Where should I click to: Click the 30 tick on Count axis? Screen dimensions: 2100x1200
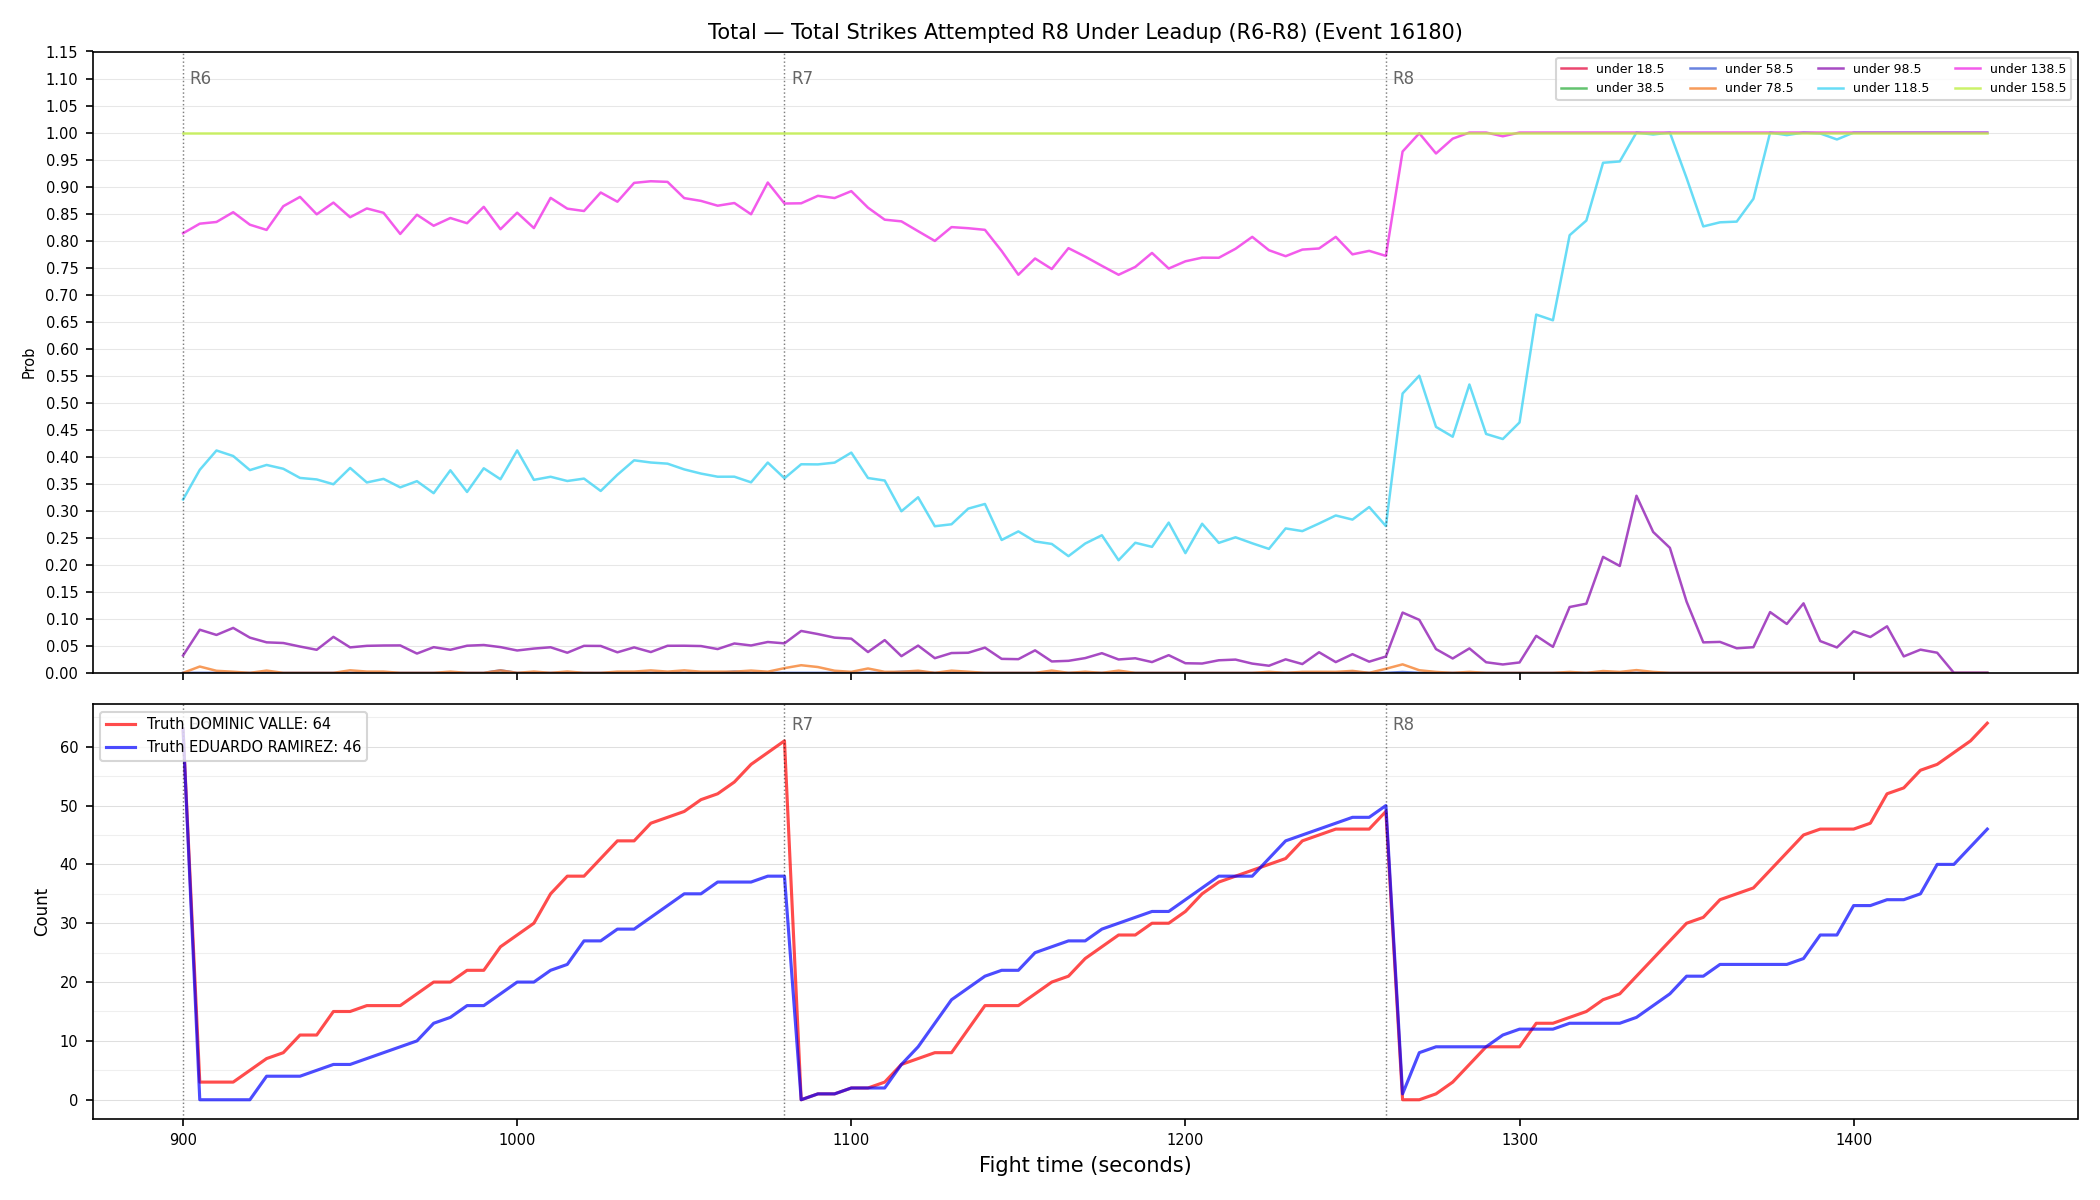[69, 923]
